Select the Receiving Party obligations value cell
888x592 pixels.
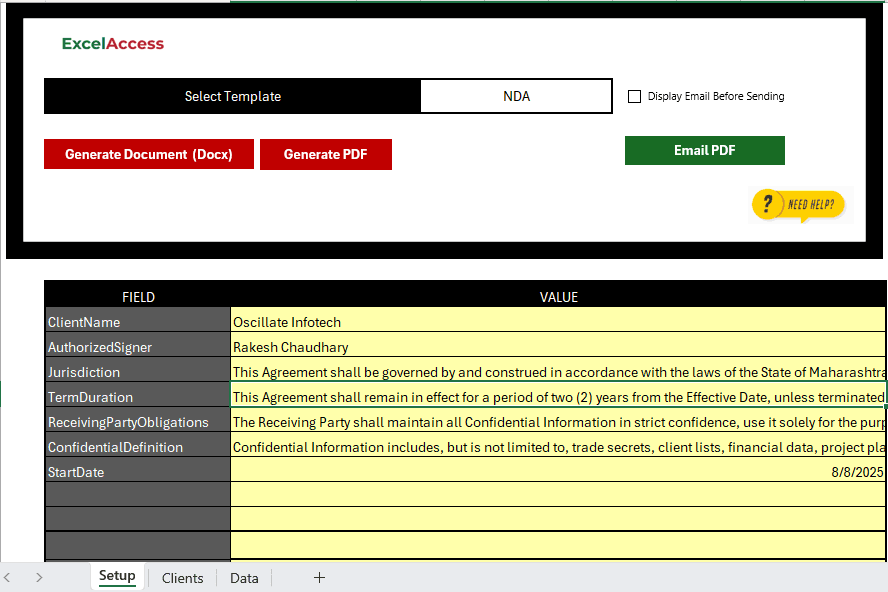click(558, 421)
